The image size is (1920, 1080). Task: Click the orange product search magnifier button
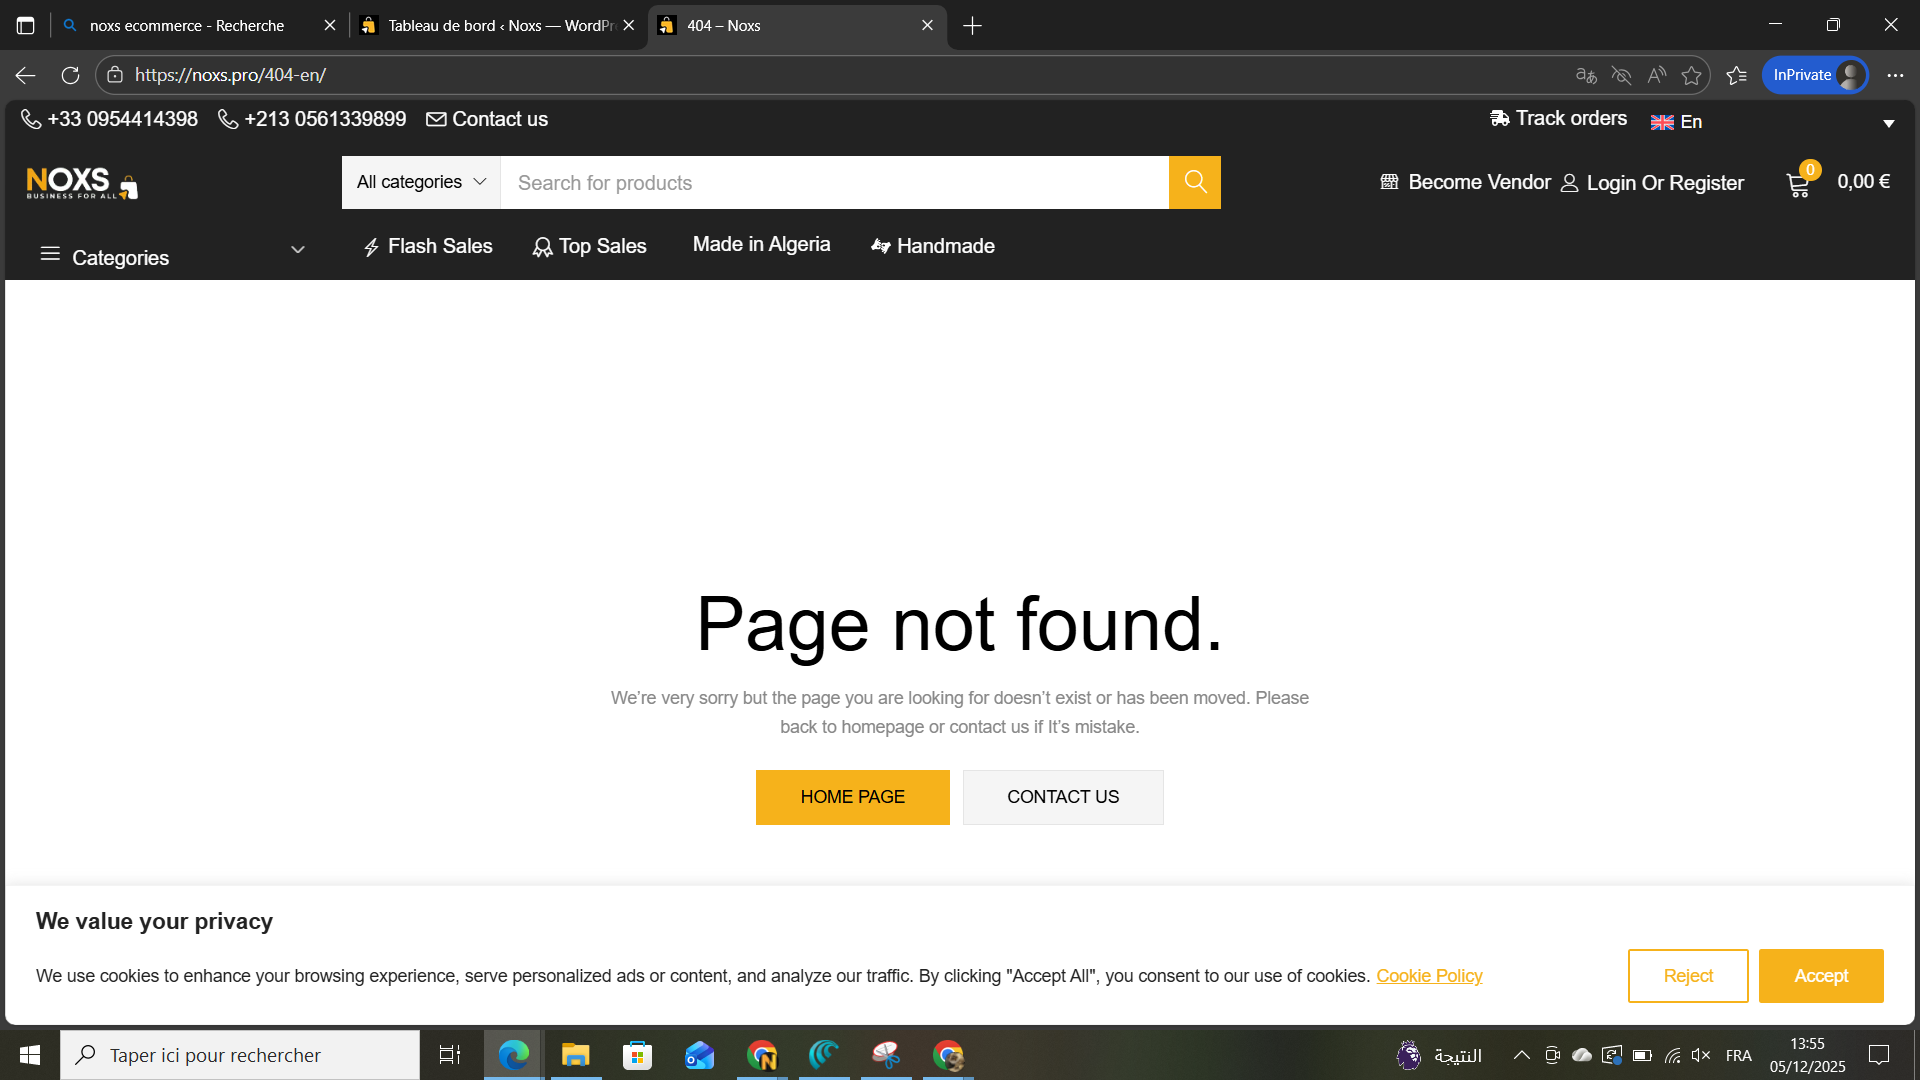pos(1194,182)
